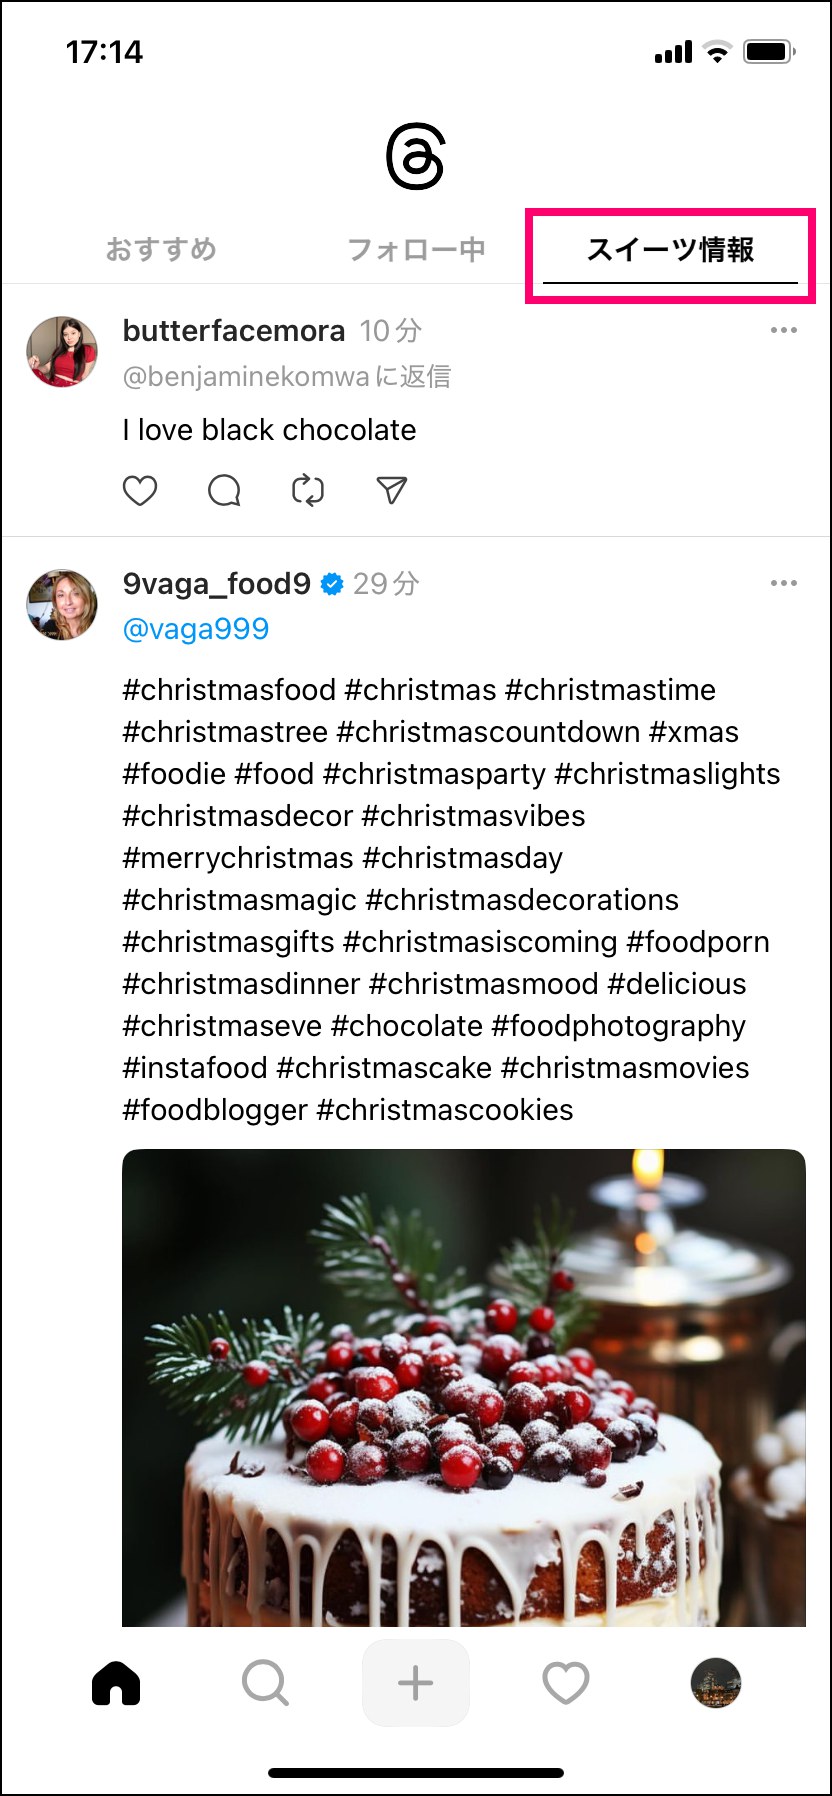This screenshot has width=832, height=1796.
Task: Switch to おすすめ tab
Action: coord(161,249)
